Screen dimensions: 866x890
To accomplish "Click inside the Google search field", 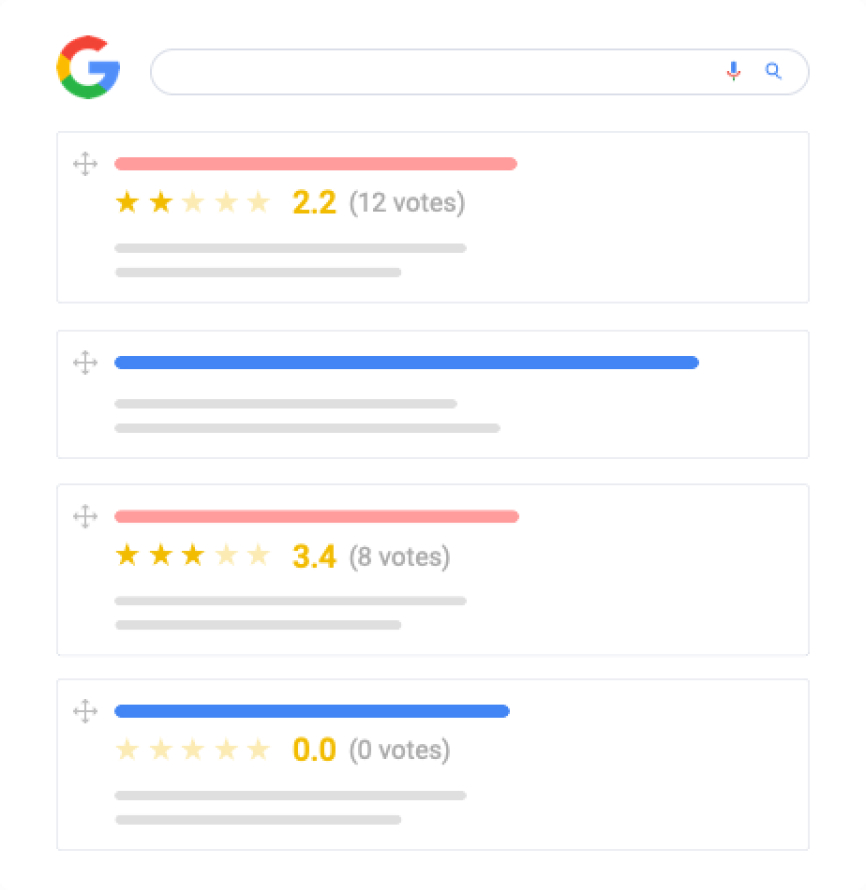I will coord(430,72).
